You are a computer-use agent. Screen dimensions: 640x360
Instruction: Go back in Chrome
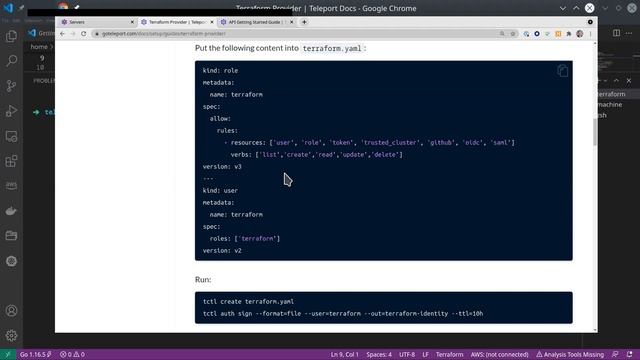click(62, 33)
